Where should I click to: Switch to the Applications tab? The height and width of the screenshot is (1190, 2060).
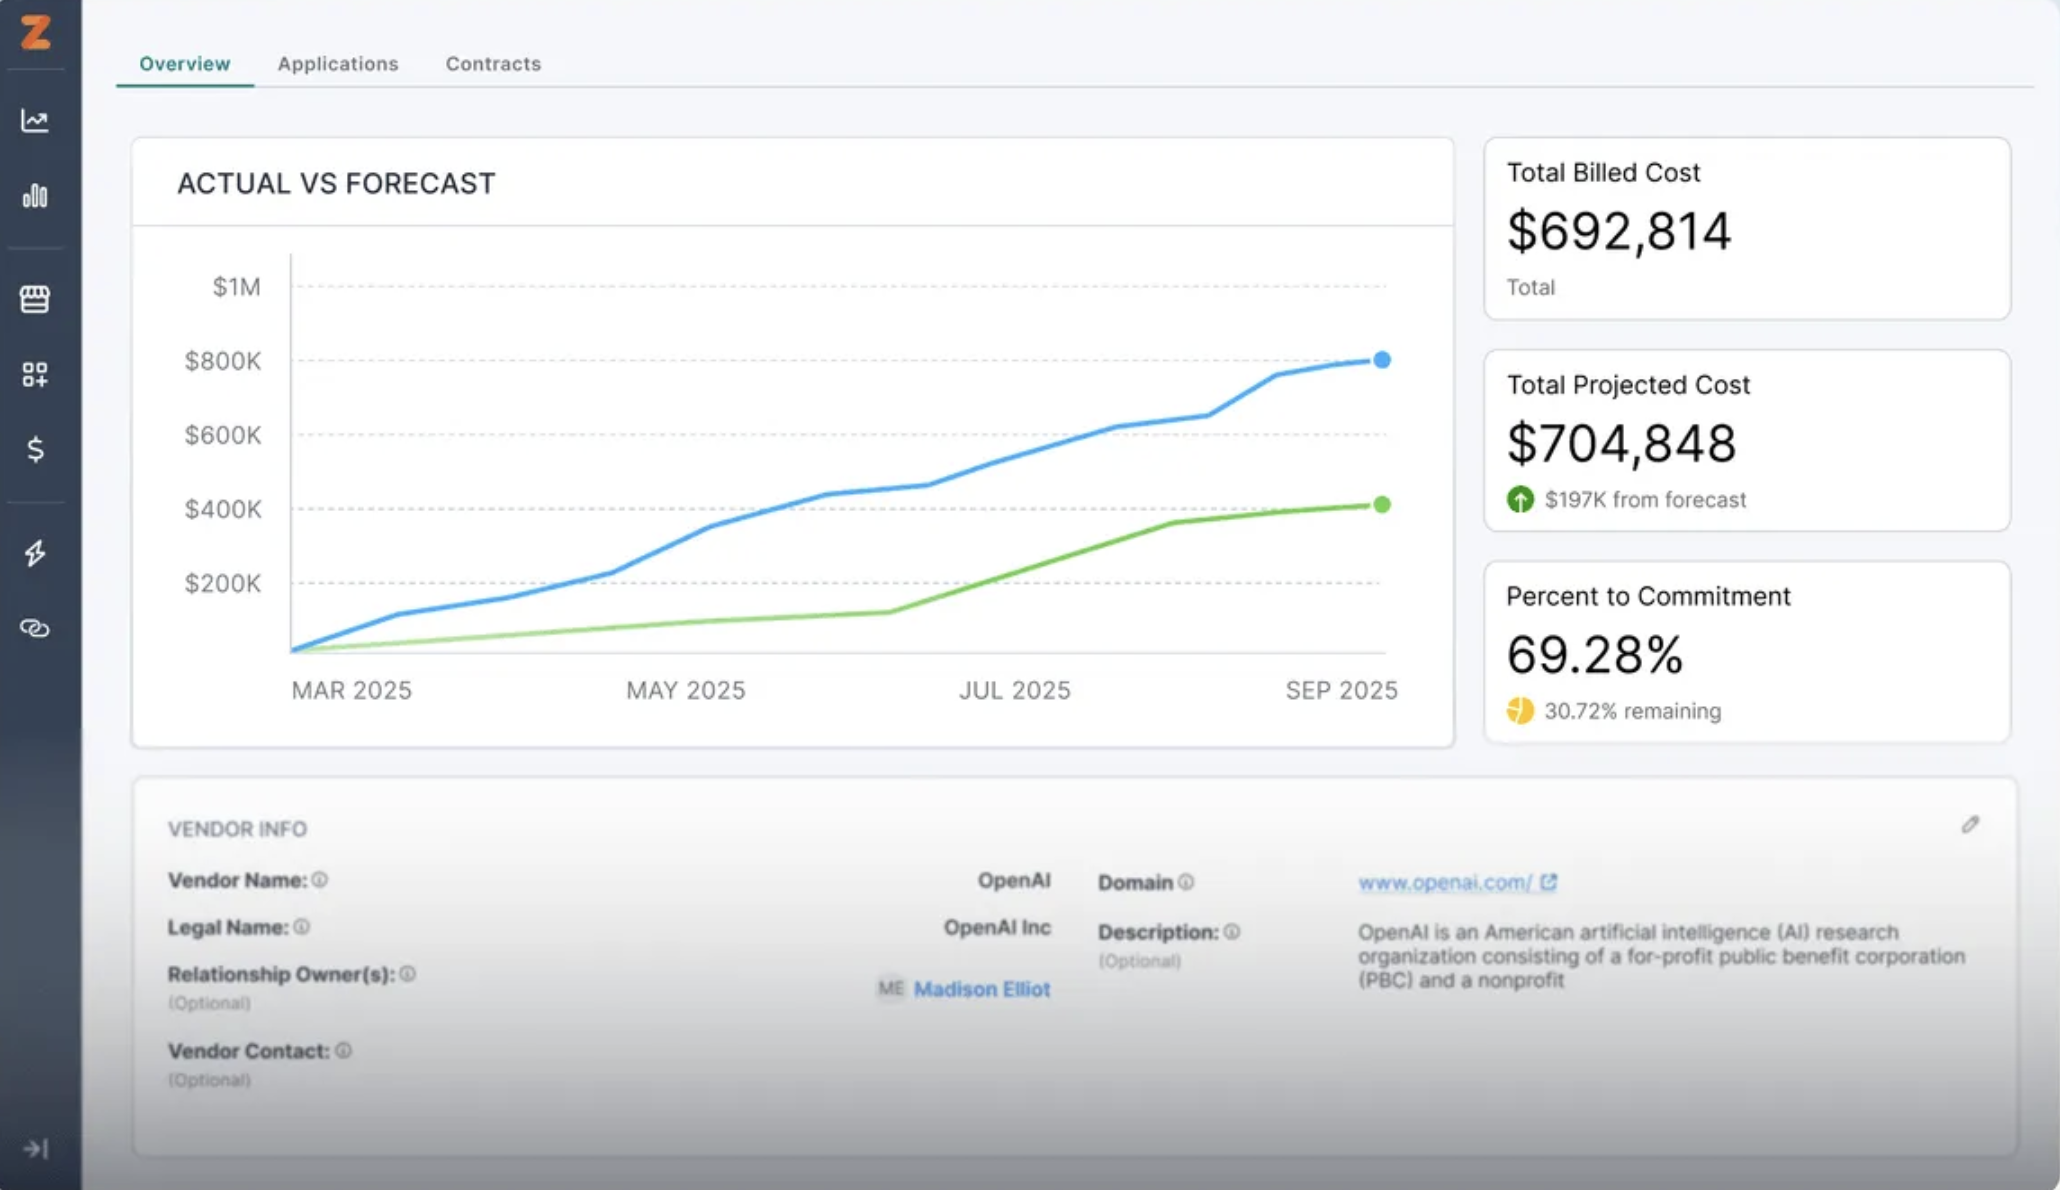click(338, 64)
